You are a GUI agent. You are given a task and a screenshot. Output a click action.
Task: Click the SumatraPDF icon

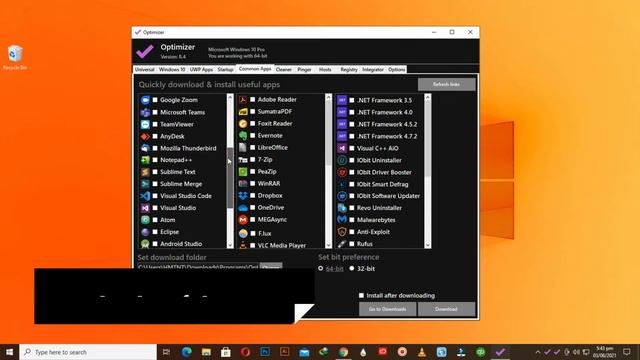point(243,111)
